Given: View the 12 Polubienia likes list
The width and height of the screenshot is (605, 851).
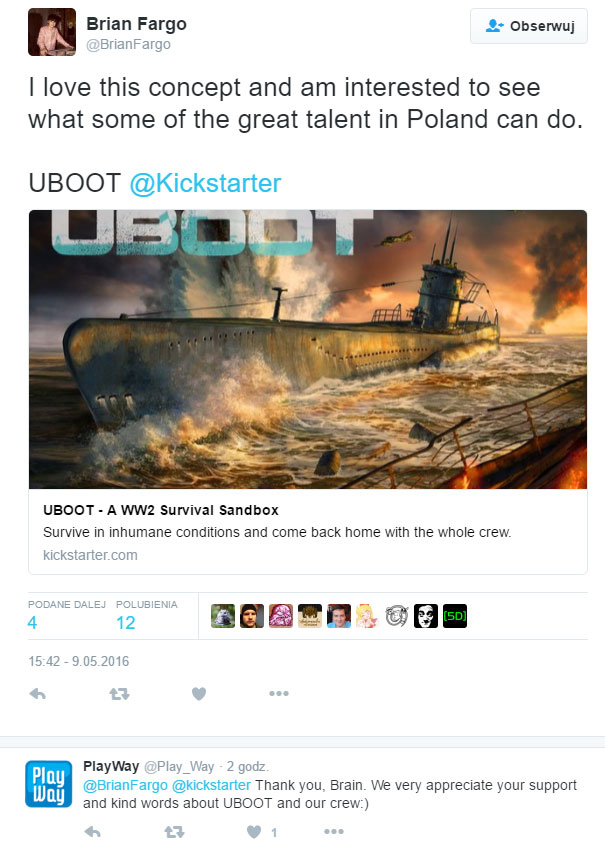Looking at the screenshot, I should (x=125, y=623).
